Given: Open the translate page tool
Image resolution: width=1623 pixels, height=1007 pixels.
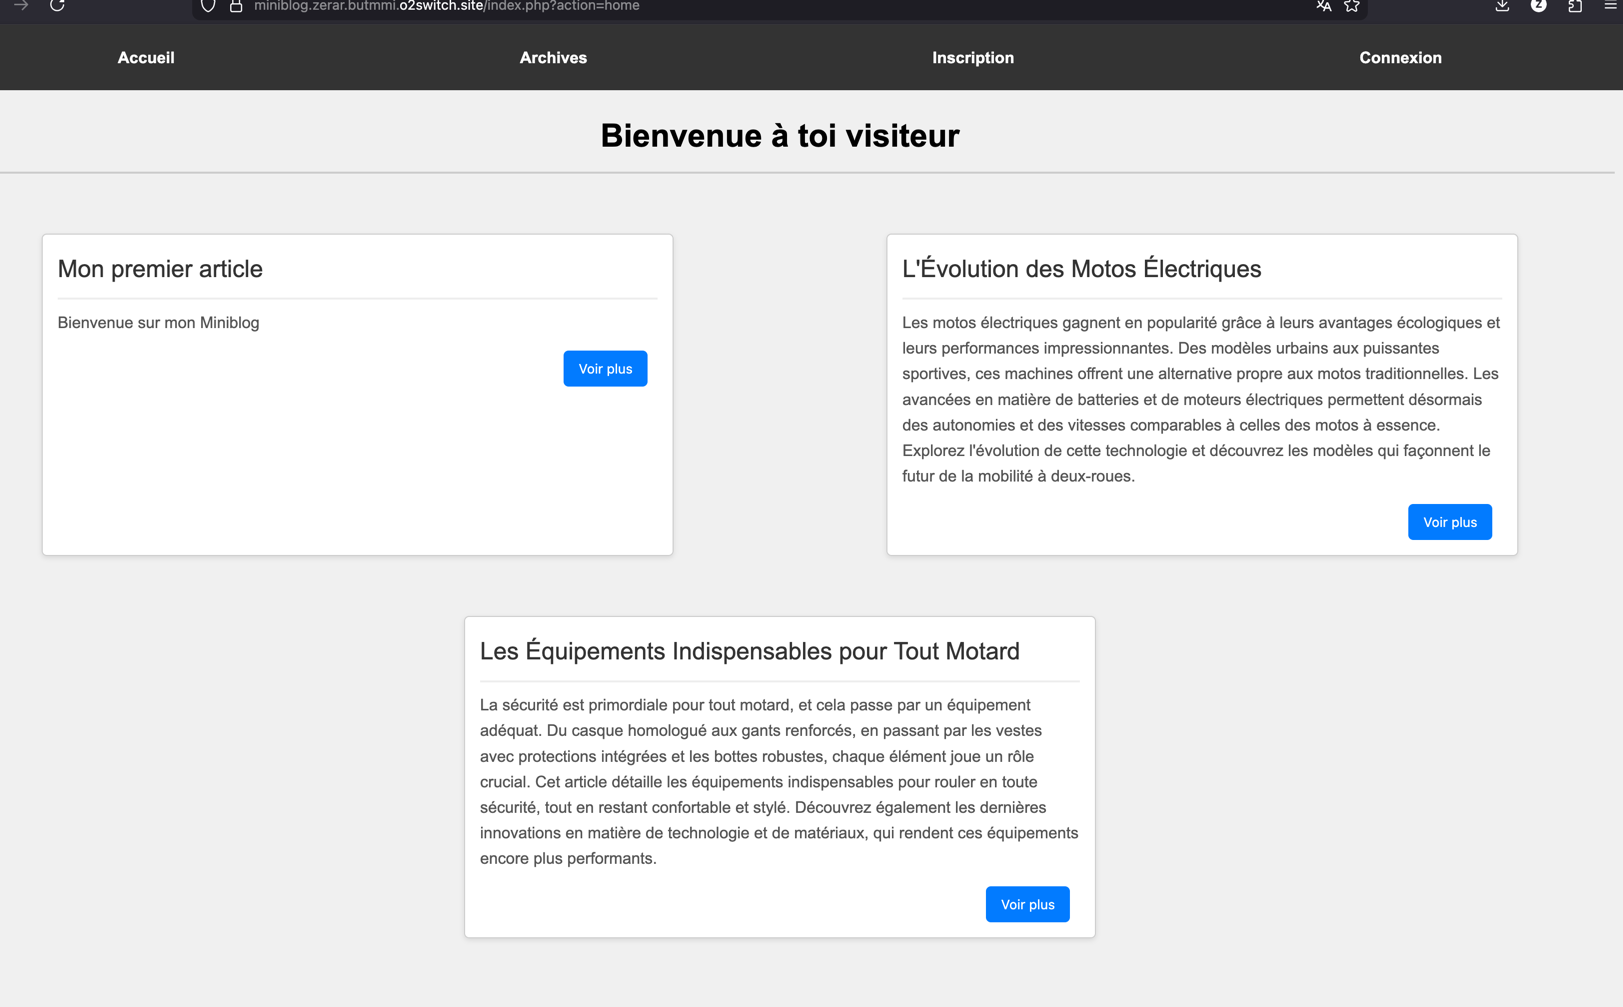Looking at the screenshot, I should click(1323, 6).
